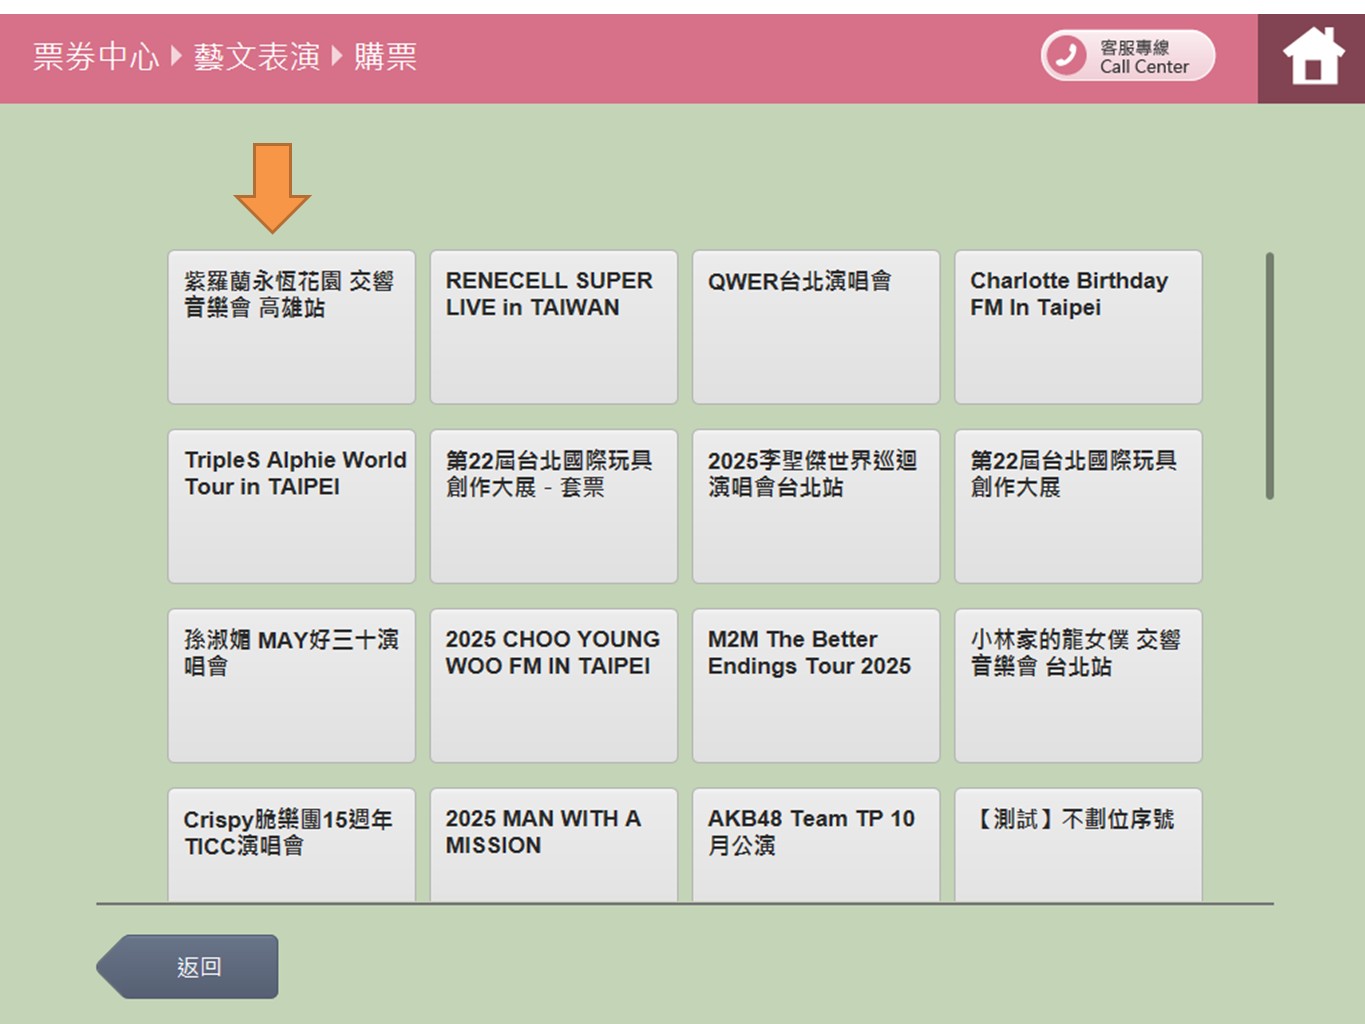1365x1024 pixels.
Task: Select the QWER台北演唱會 event
Action: coord(815,327)
